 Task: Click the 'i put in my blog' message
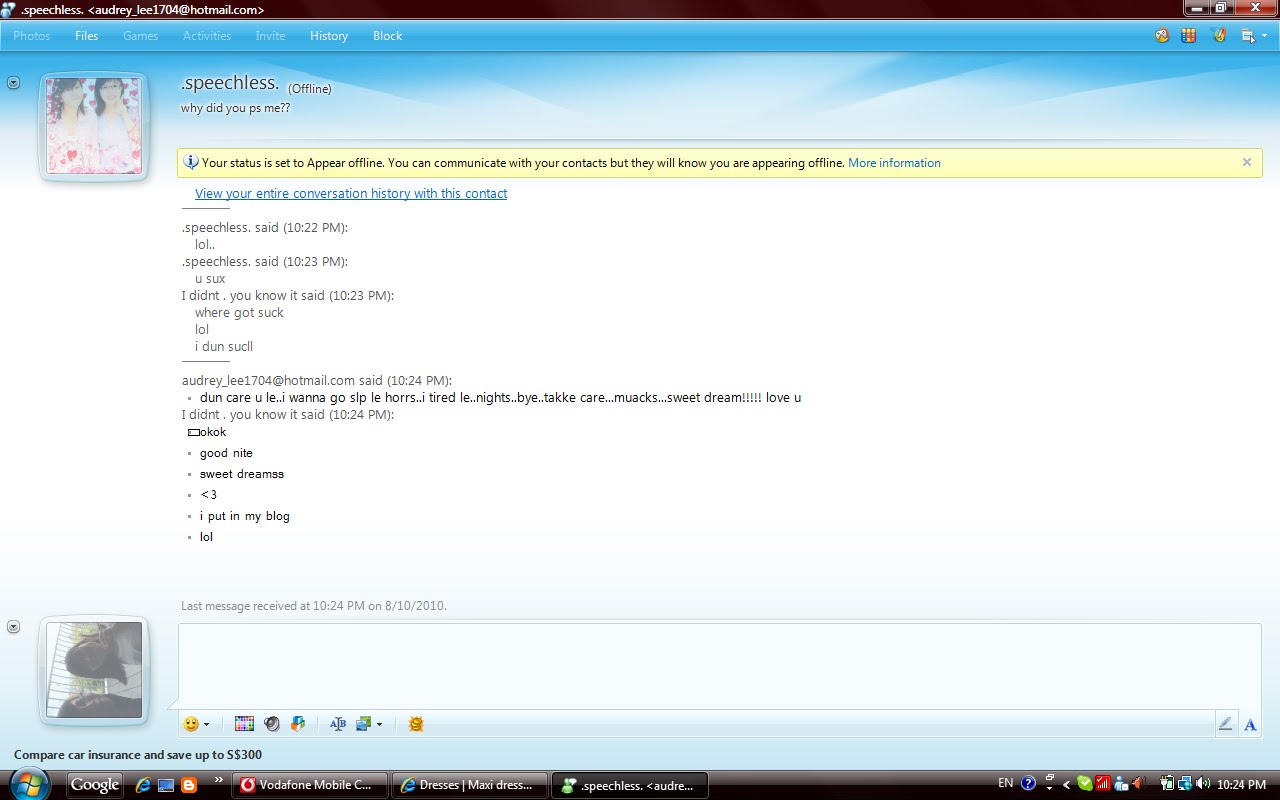pyautogui.click(x=244, y=517)
